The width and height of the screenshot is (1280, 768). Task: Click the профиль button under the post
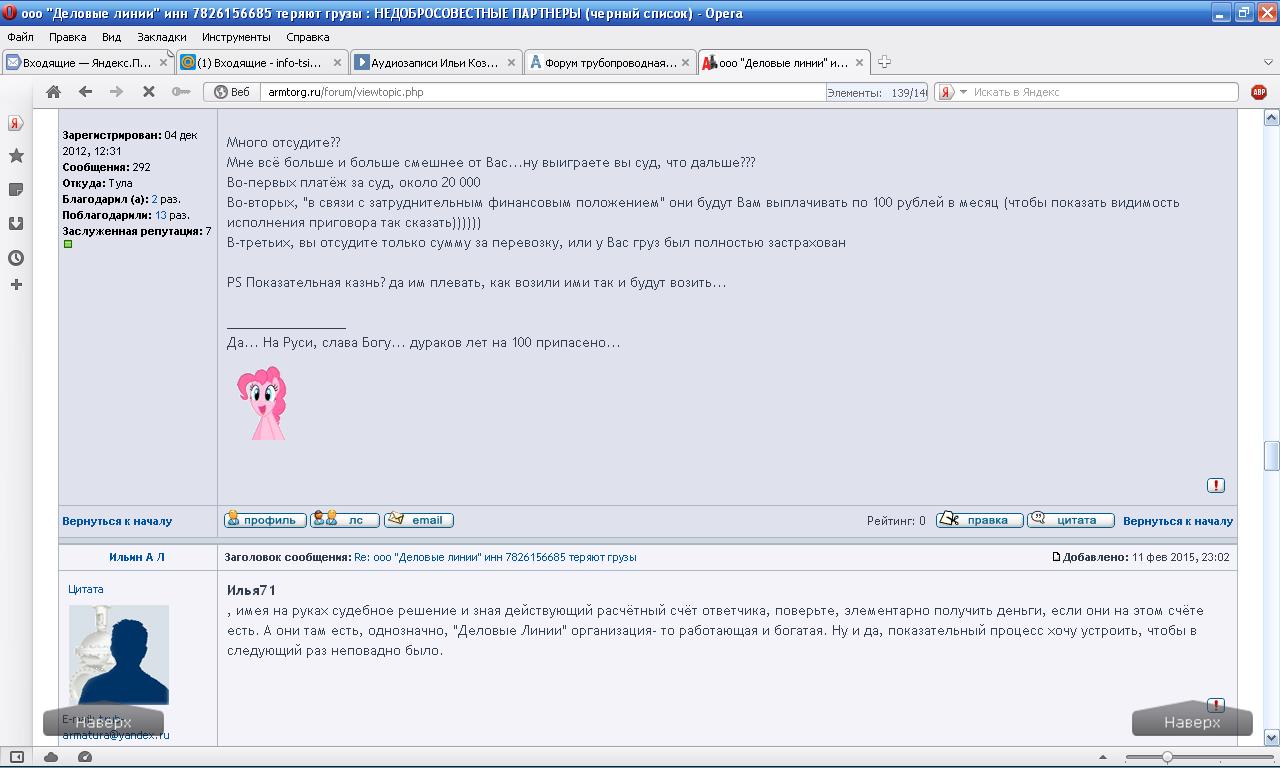265,520
